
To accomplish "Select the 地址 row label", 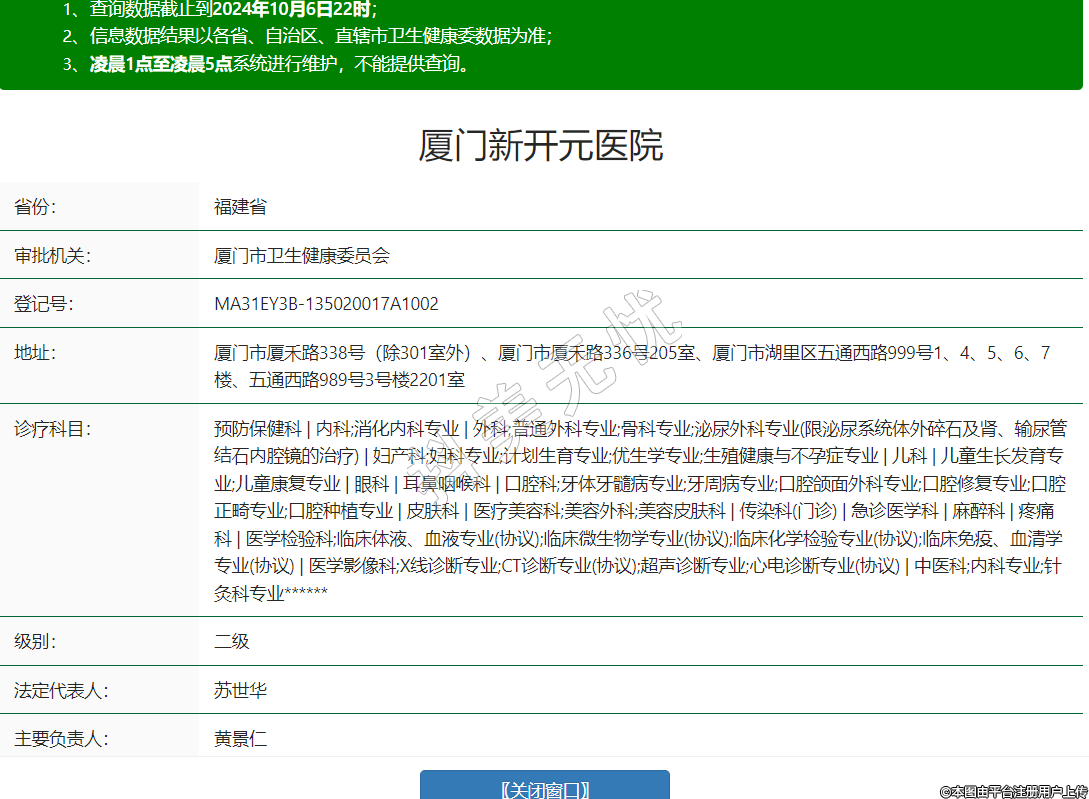I will 35,353.
